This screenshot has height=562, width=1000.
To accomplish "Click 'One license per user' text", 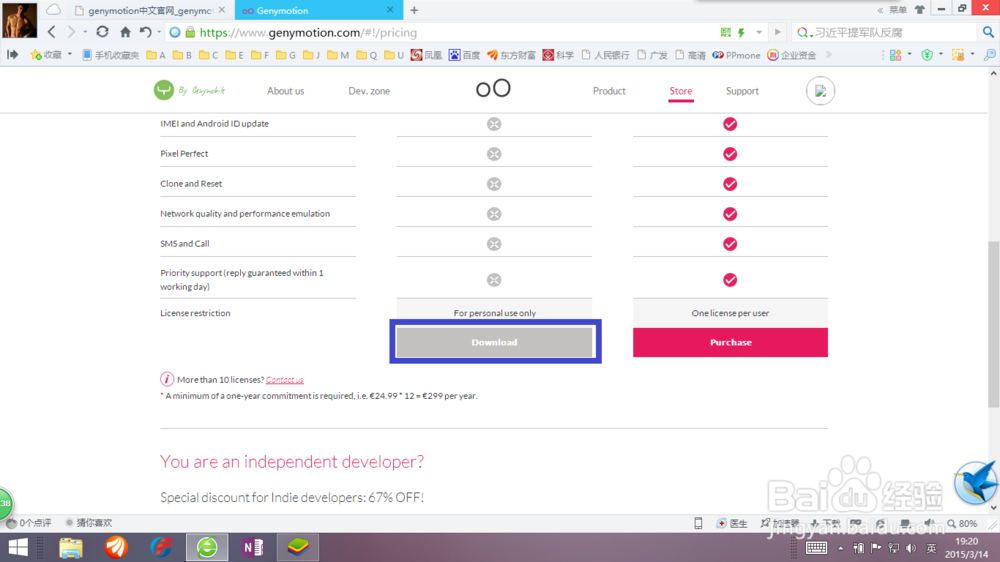I will (x=730, y=313).
